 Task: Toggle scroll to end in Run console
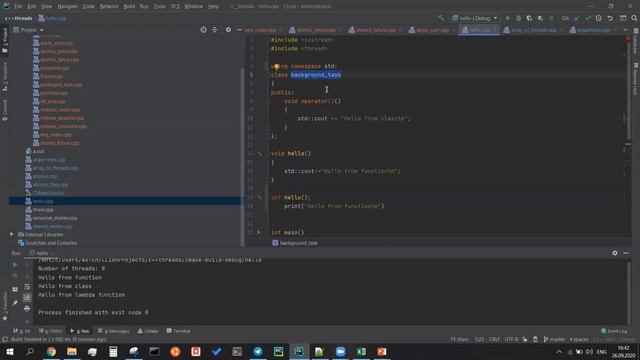(27, 297)
